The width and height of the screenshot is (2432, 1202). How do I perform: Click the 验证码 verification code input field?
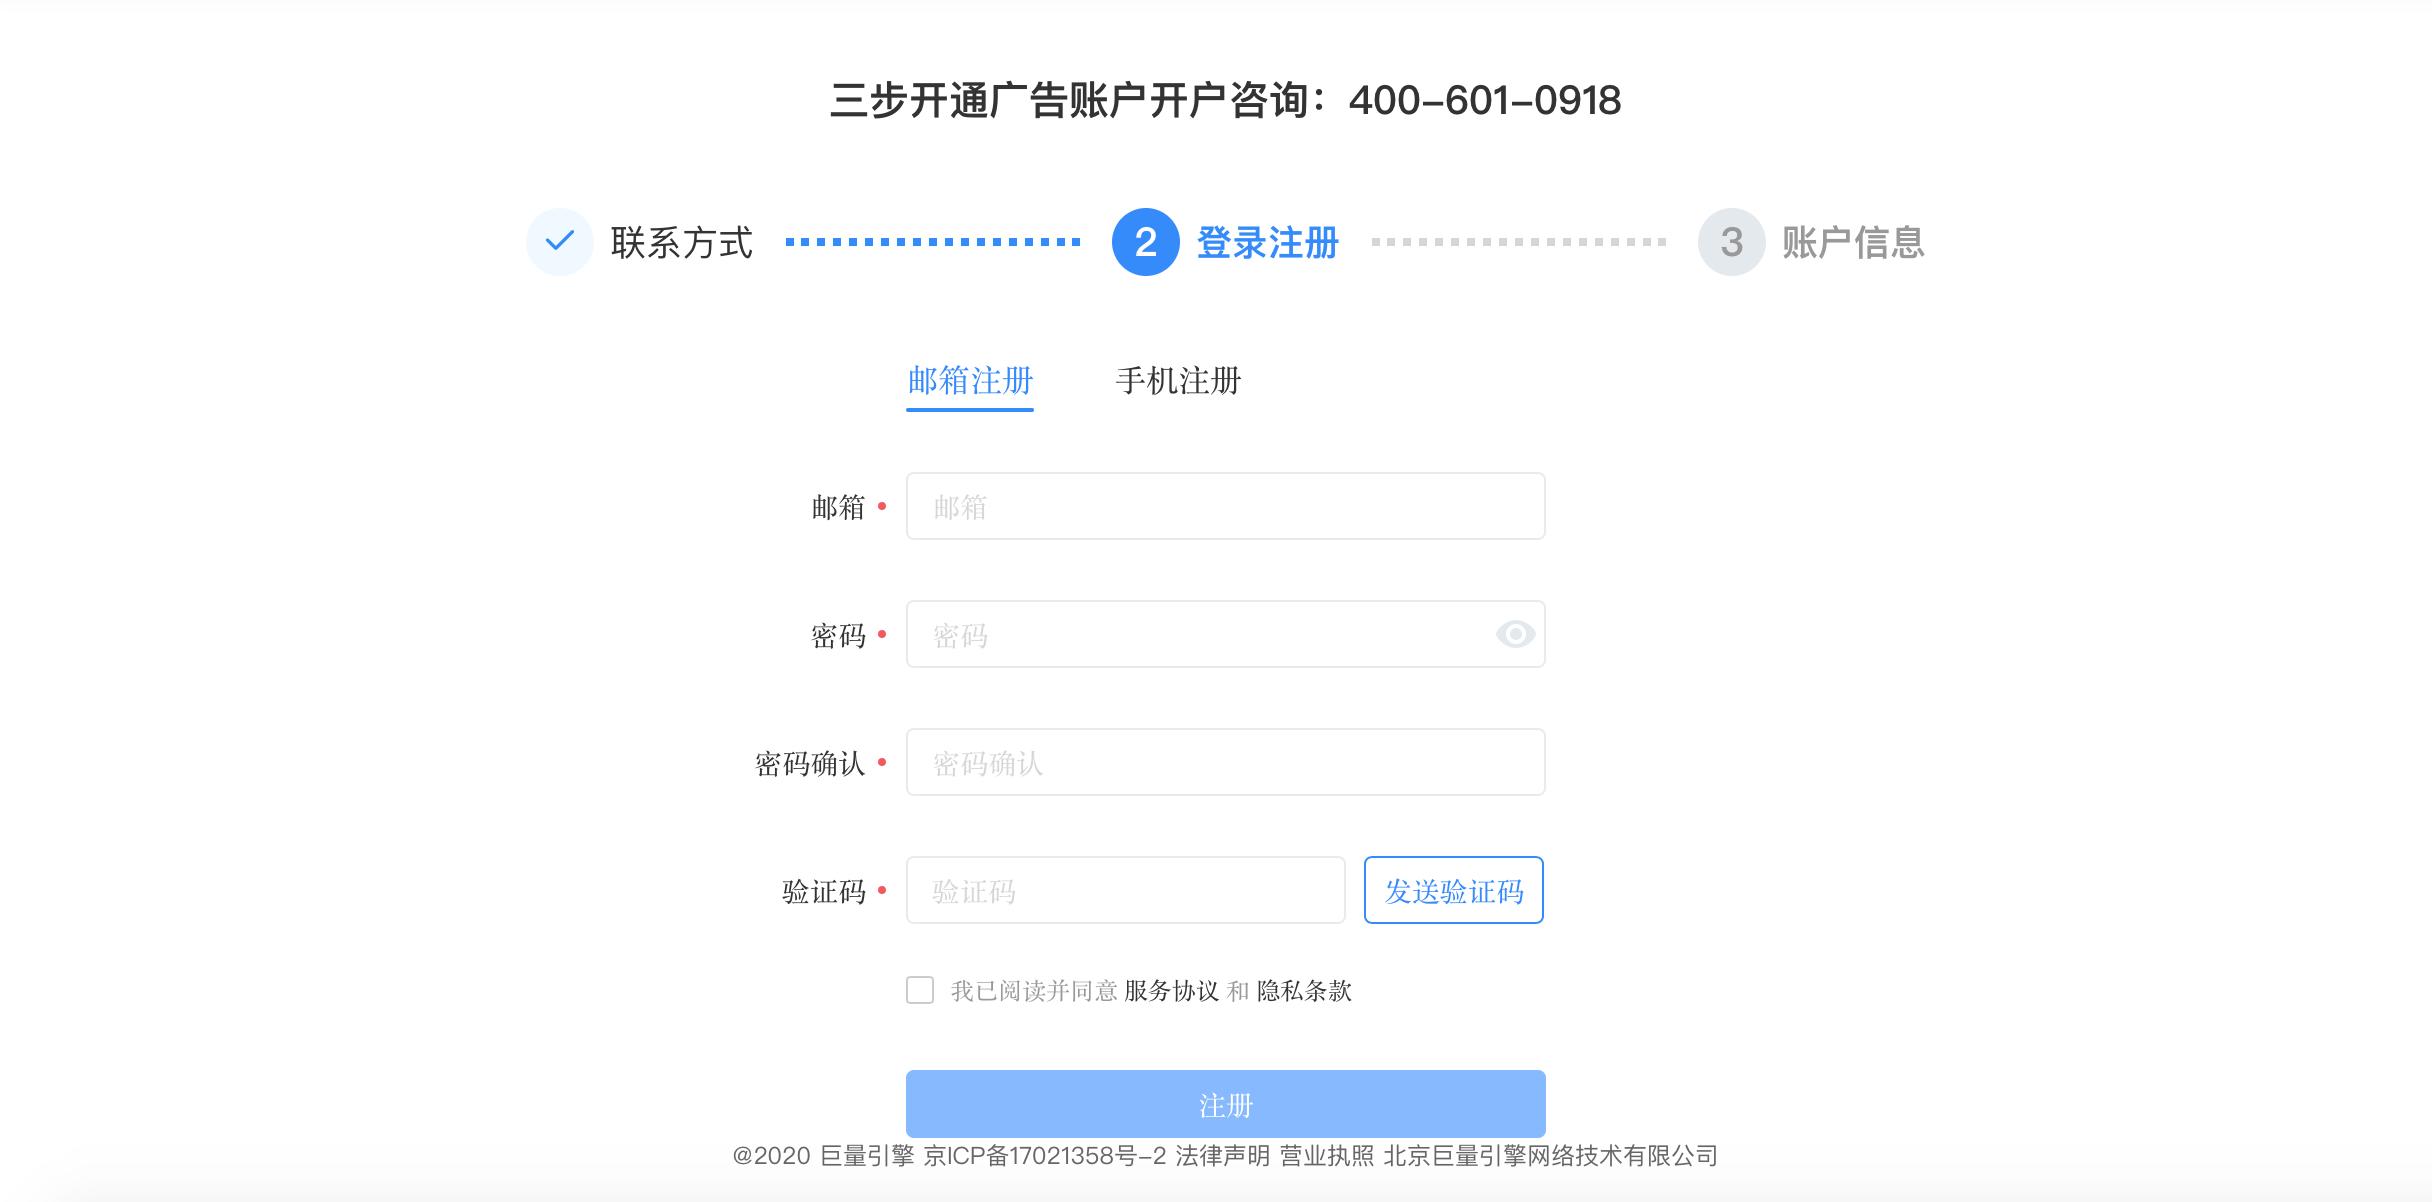[1124, 890]
